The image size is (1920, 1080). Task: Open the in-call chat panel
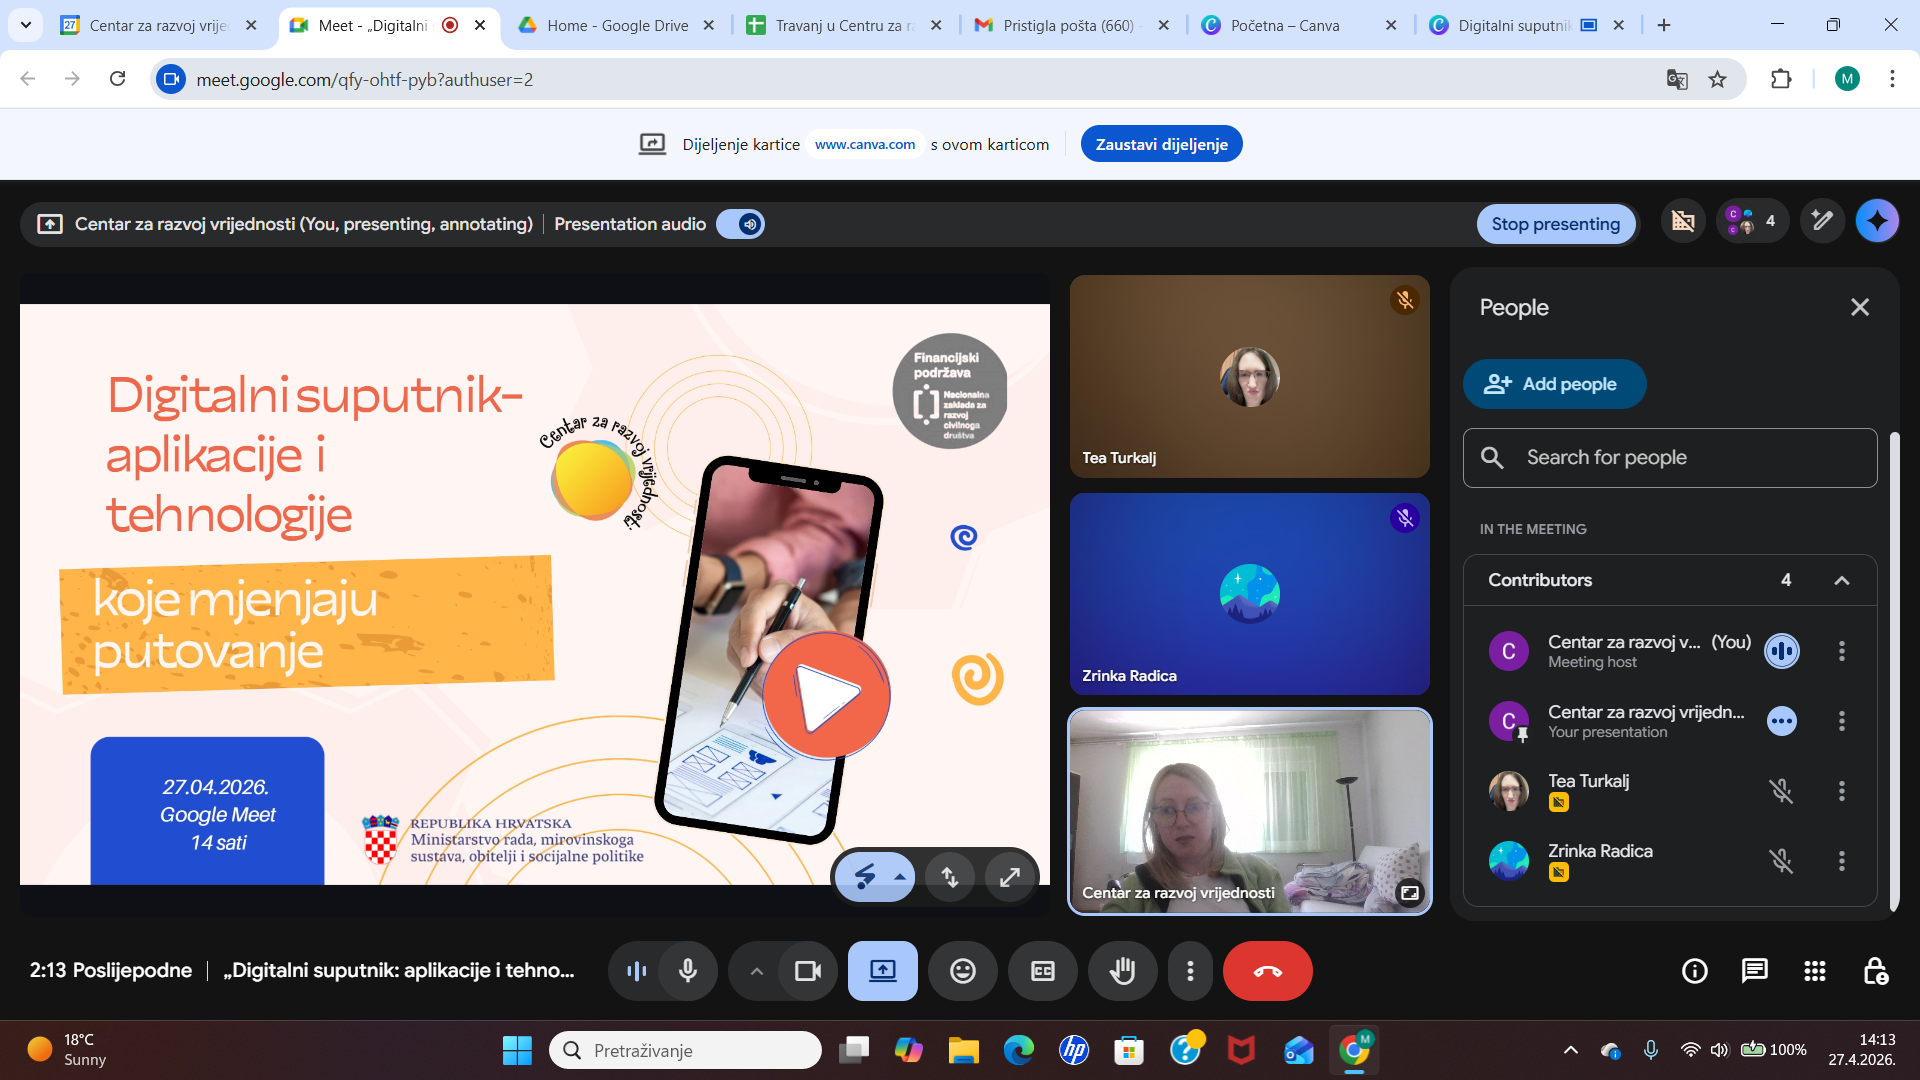pos(1754,971)
